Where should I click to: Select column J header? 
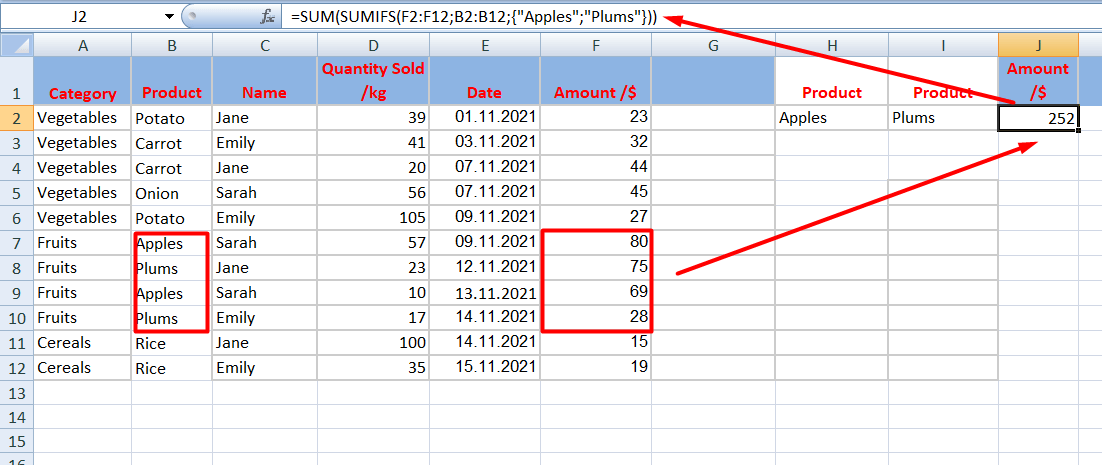click(x=1038, y=45)
